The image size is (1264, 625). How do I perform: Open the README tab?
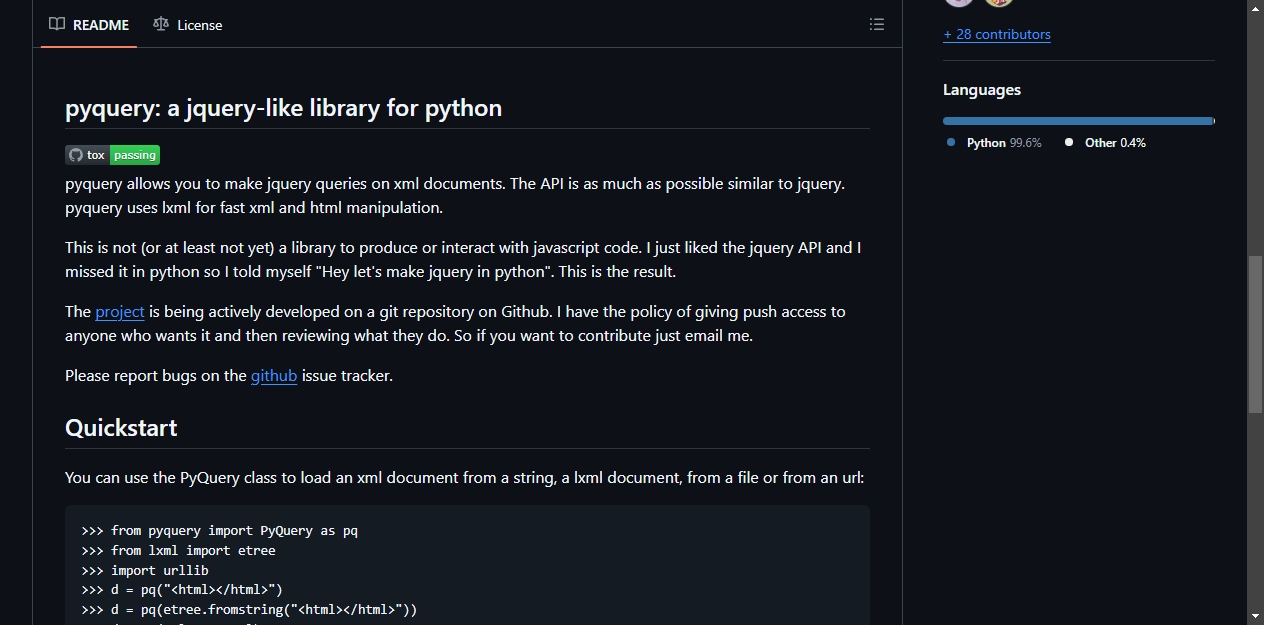point(89,25)
